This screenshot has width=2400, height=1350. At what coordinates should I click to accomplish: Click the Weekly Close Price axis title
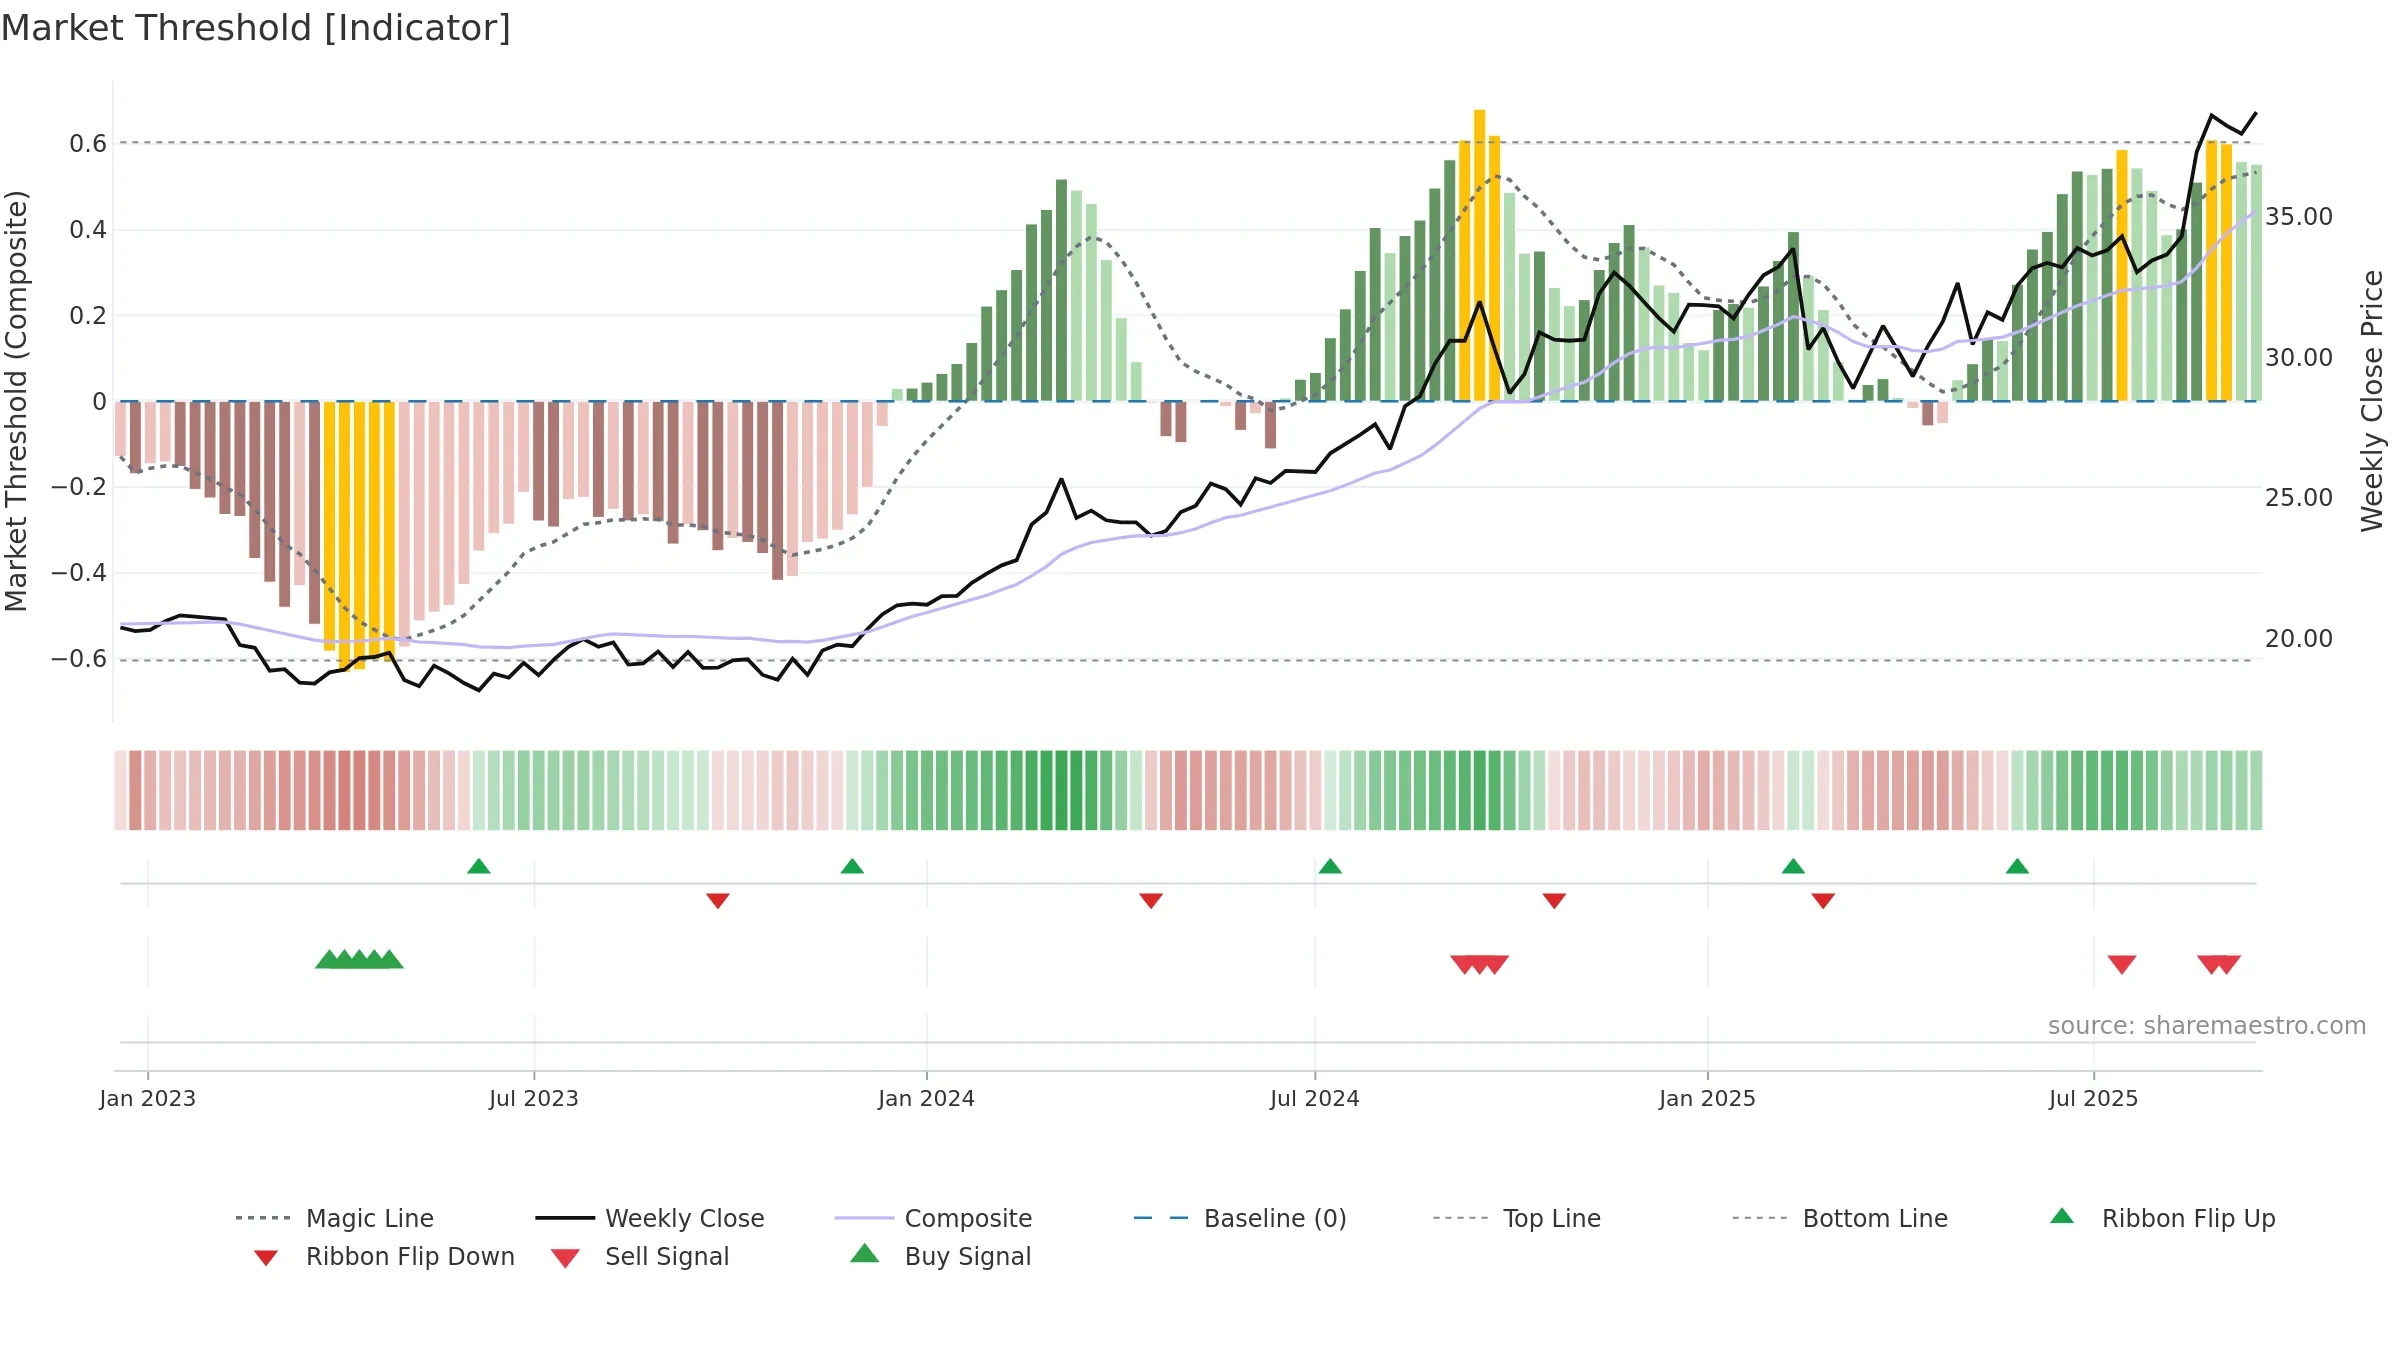(x=2372, y=401)
